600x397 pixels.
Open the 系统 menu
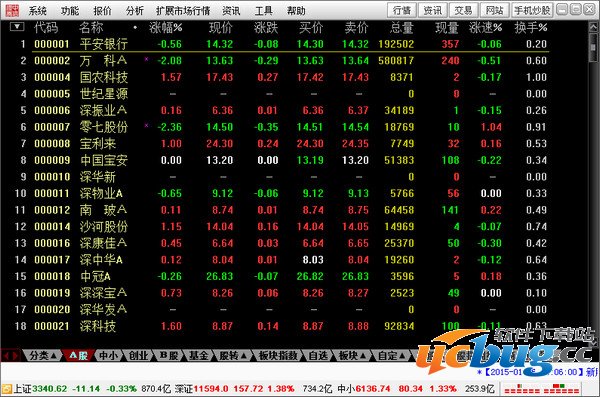click(38, 11)
